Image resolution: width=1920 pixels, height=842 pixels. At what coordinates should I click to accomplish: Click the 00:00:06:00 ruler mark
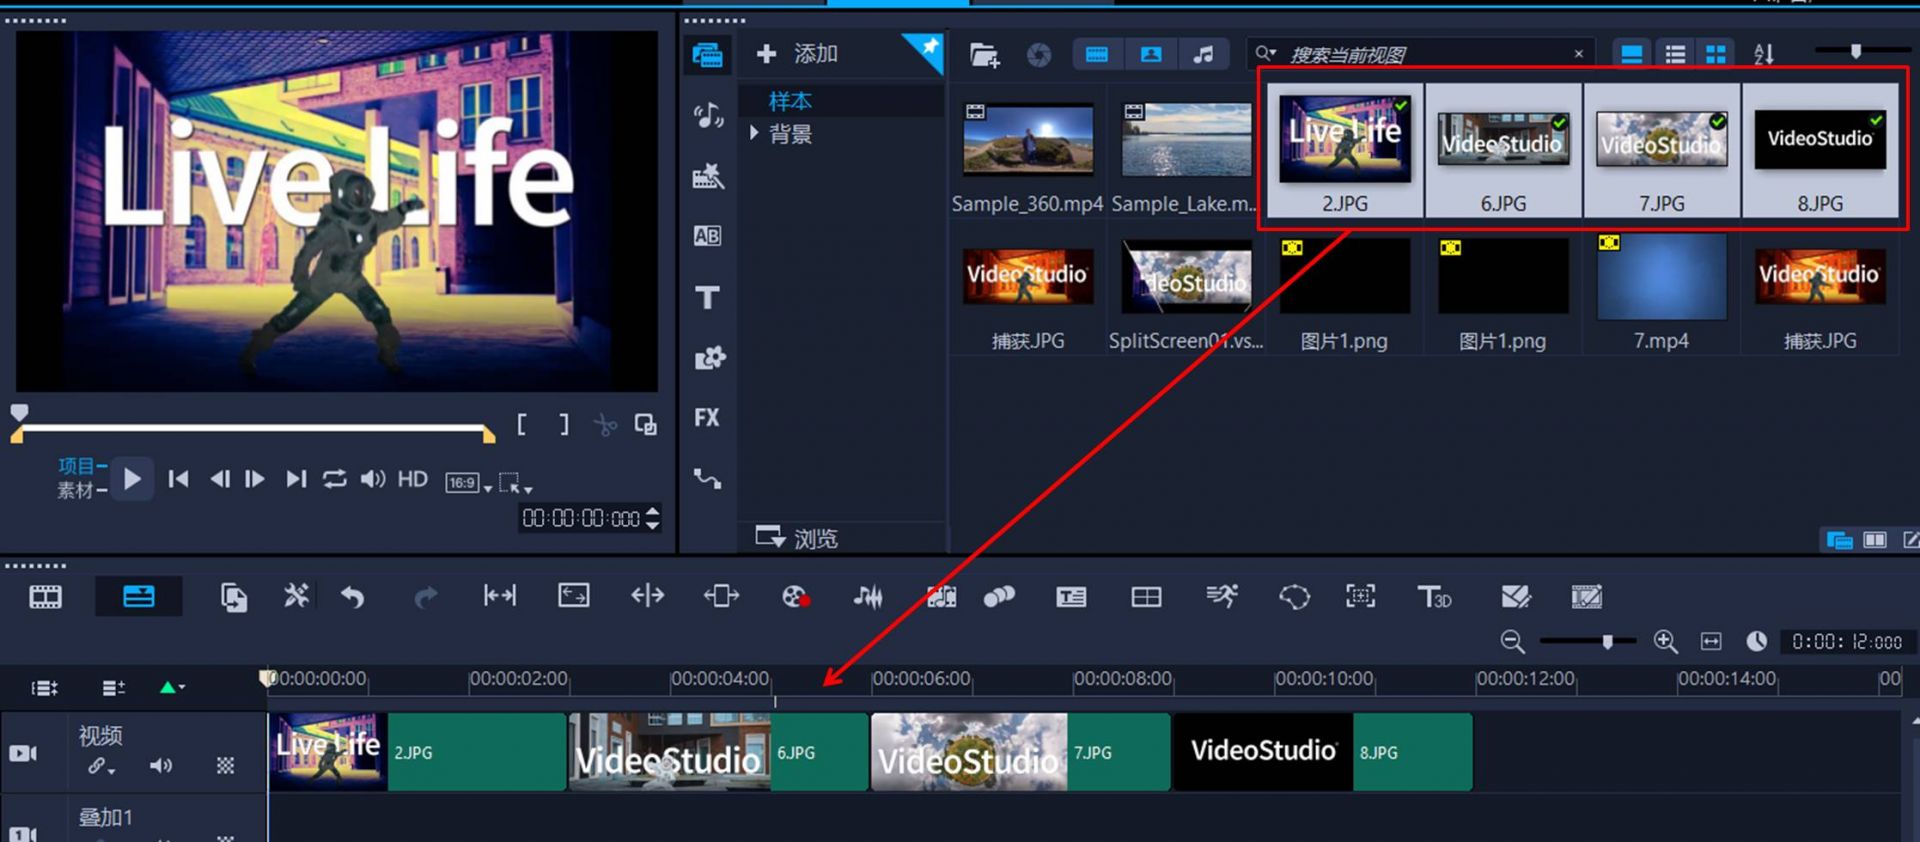click(x=921, y=679)
